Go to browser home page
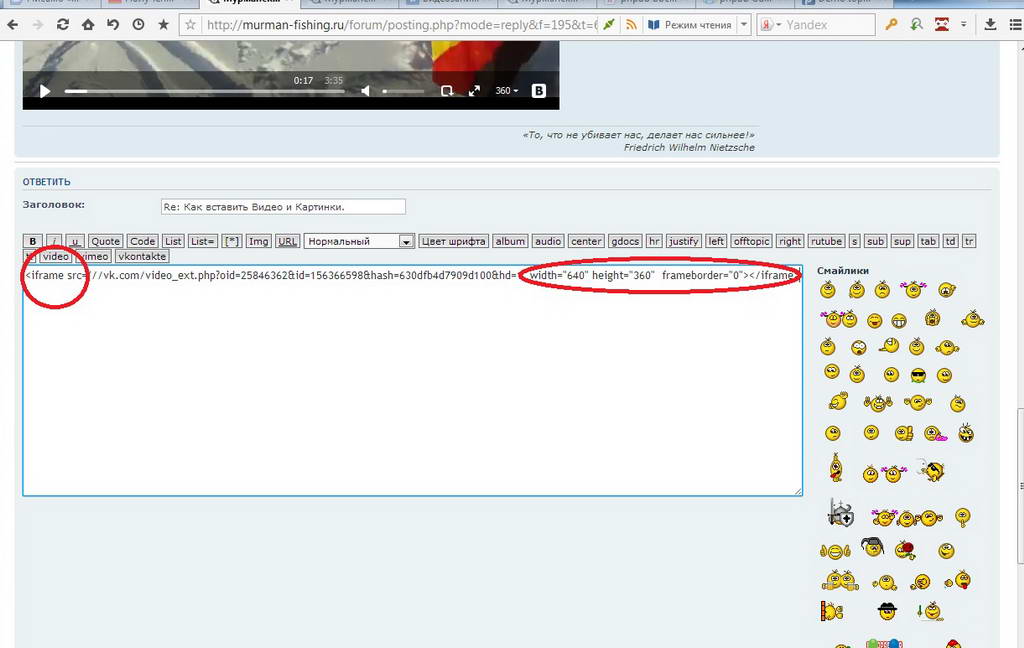Screen dimensions: 1024x648 coord(88,24)
